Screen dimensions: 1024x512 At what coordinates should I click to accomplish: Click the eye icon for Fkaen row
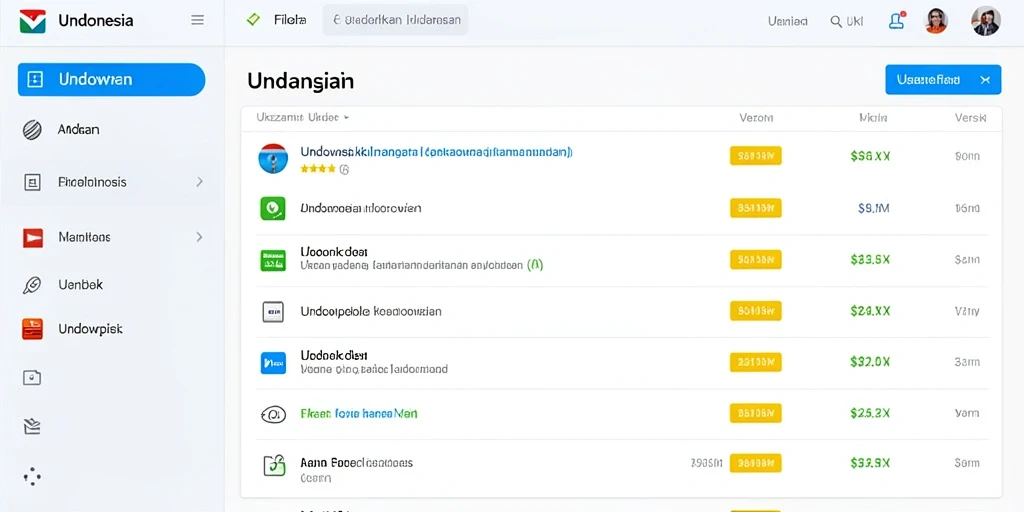click(x=273, y=414)
